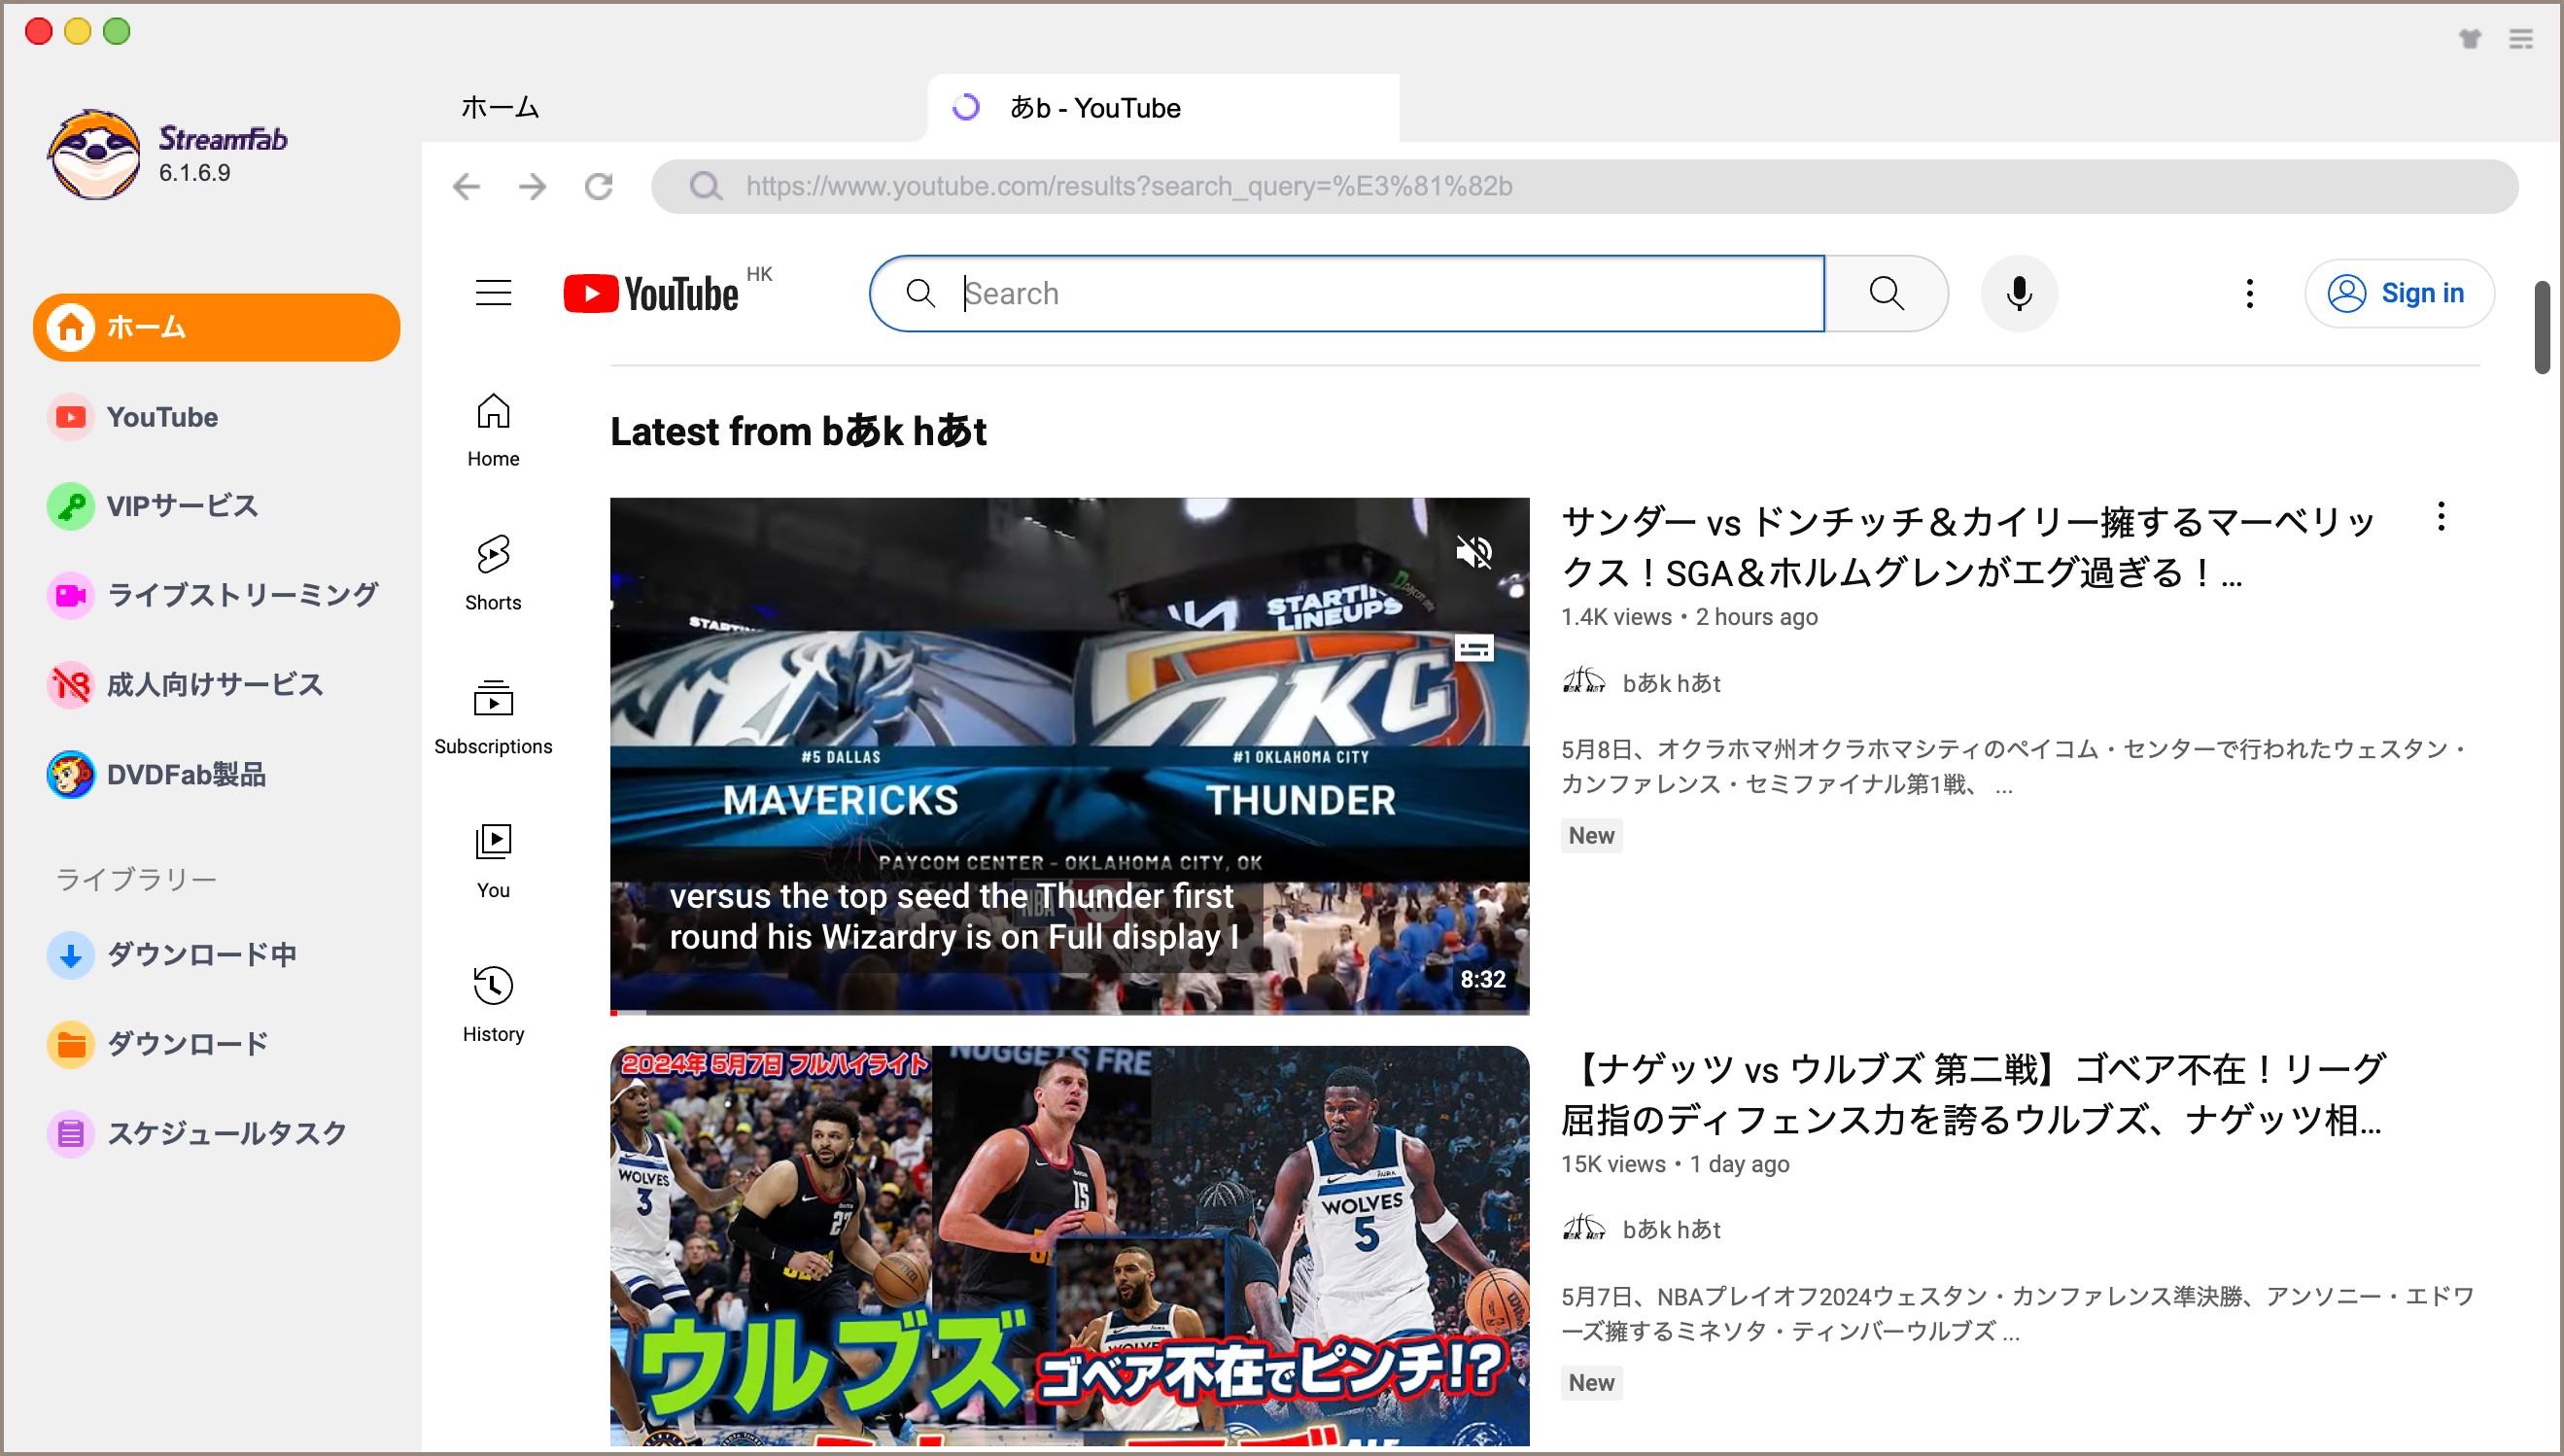Open Subscriptions in mini guide
This screenshot has height=1456, width=2564.
coord(493,717)
